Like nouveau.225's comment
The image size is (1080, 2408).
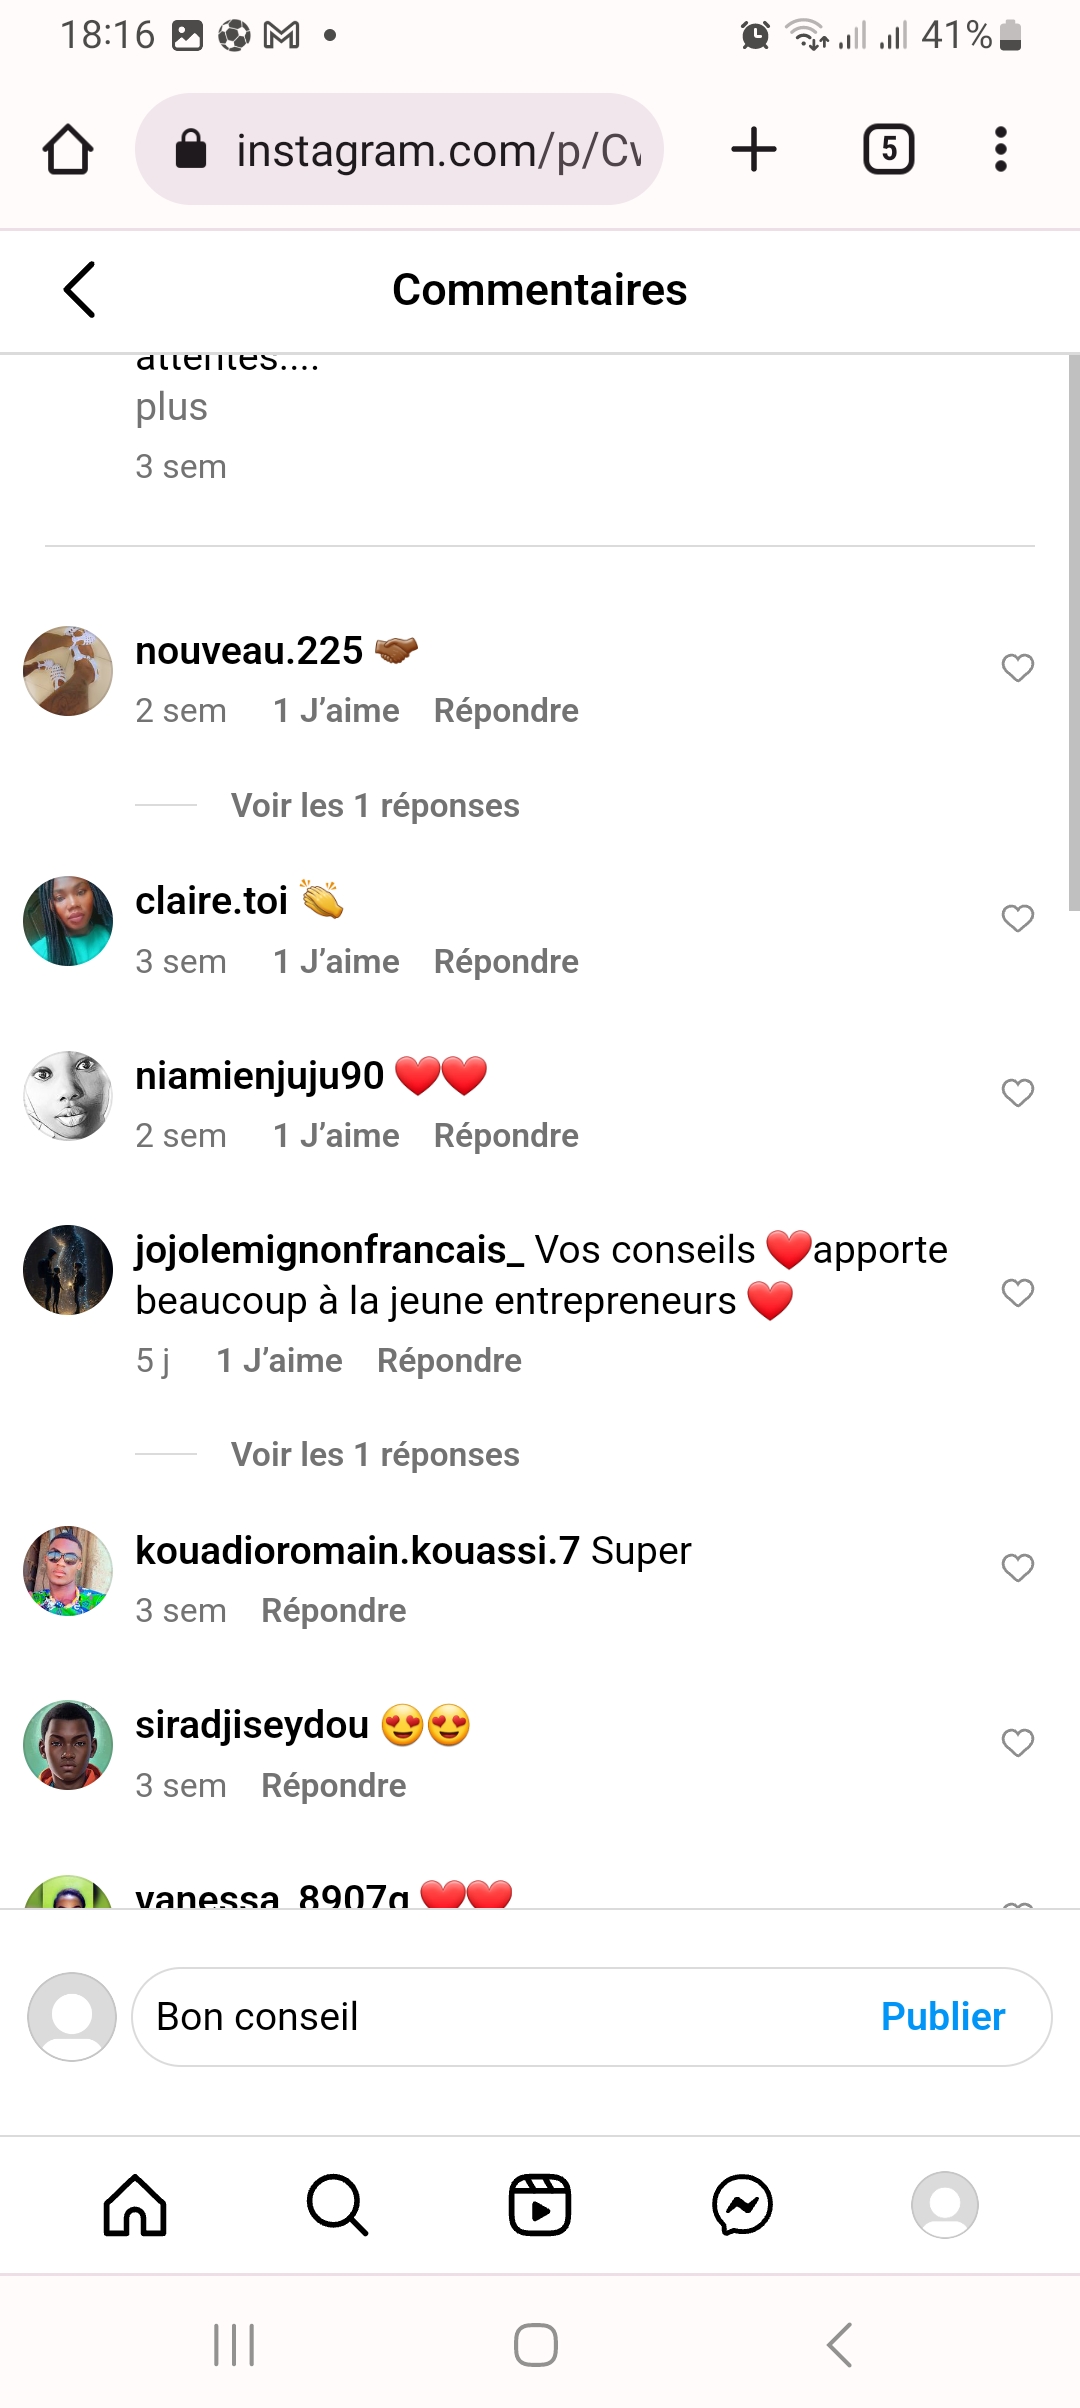pos(1017,668)
